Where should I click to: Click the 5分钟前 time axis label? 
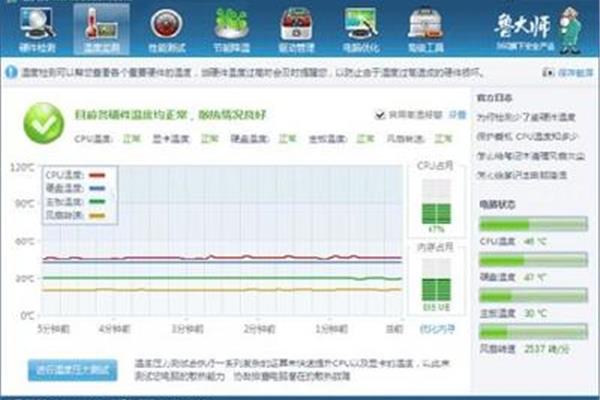(54, 329)
